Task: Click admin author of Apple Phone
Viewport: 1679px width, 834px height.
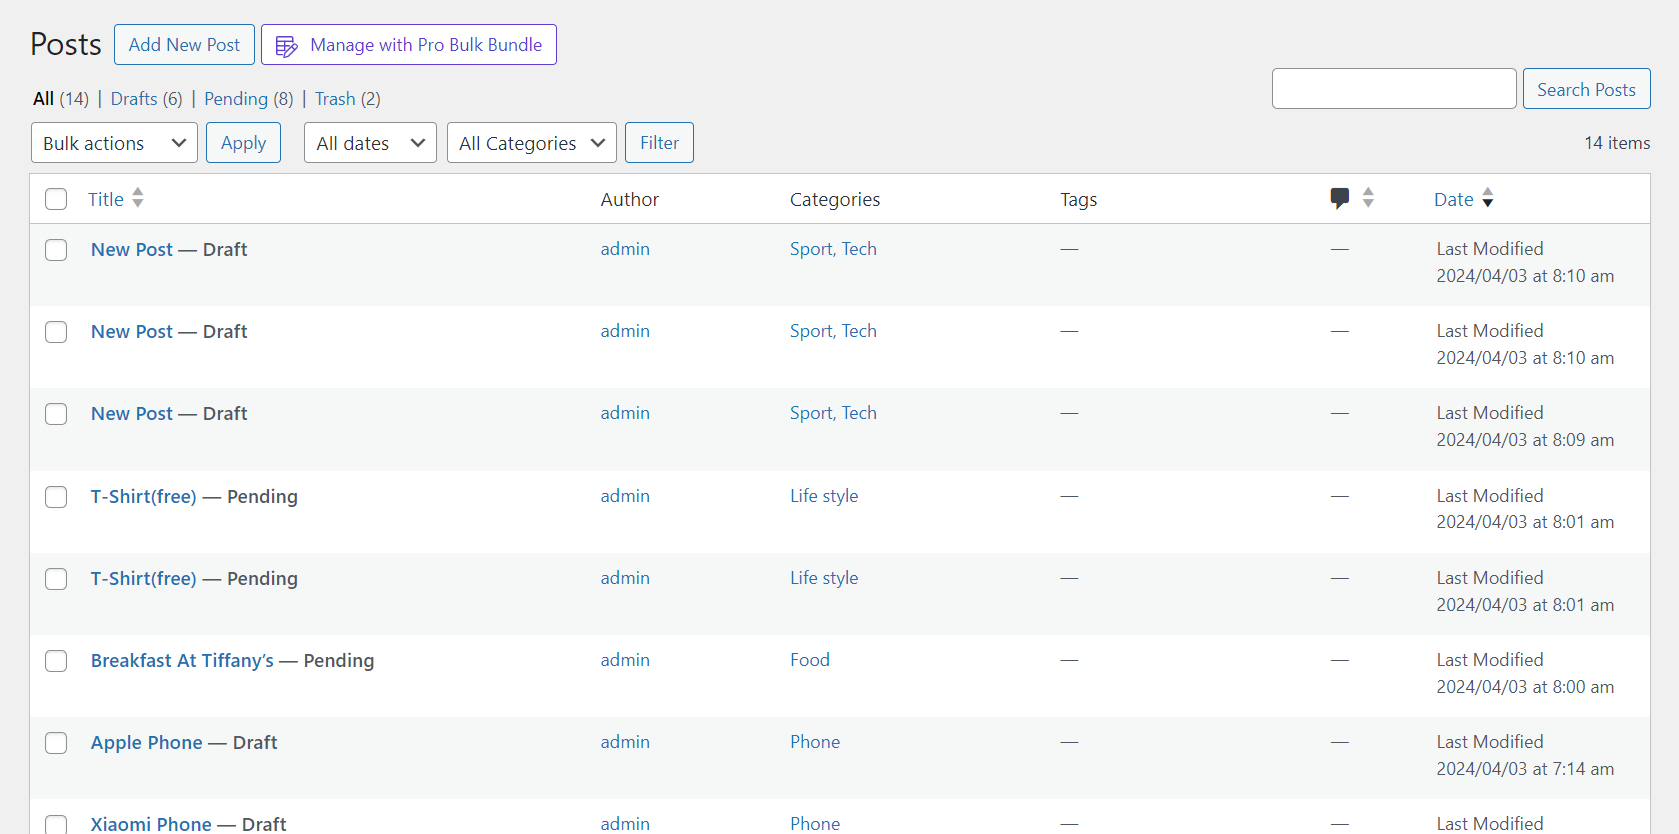Action: (x=625, y=742)
